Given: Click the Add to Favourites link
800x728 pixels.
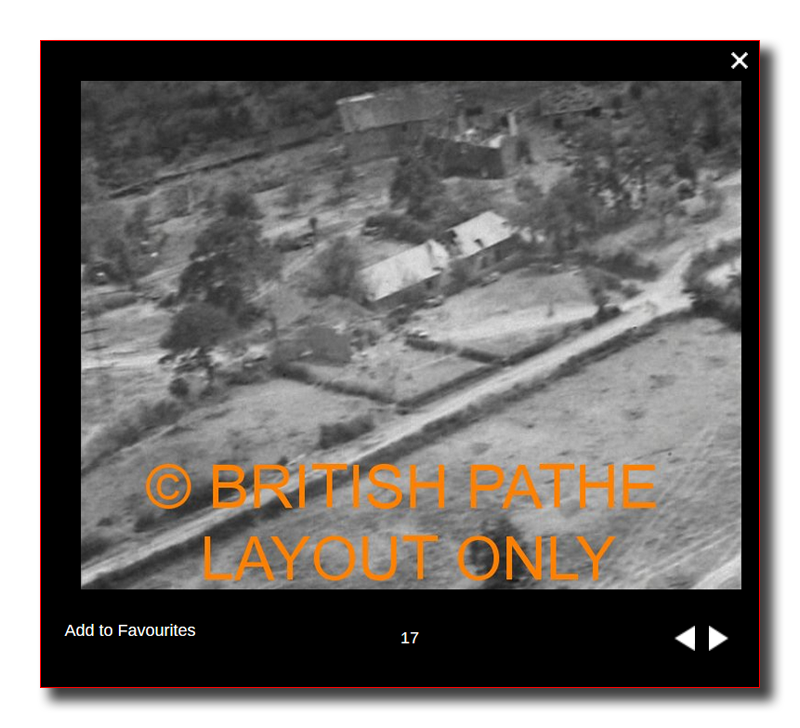Looking at the screenshot, I should [x=130, y=631].
